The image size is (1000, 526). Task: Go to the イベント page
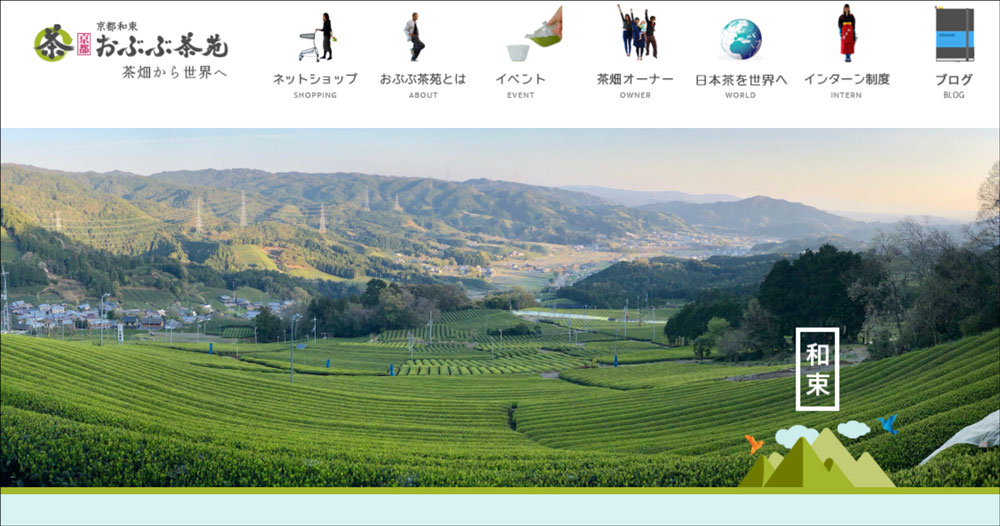coord(520,79)
